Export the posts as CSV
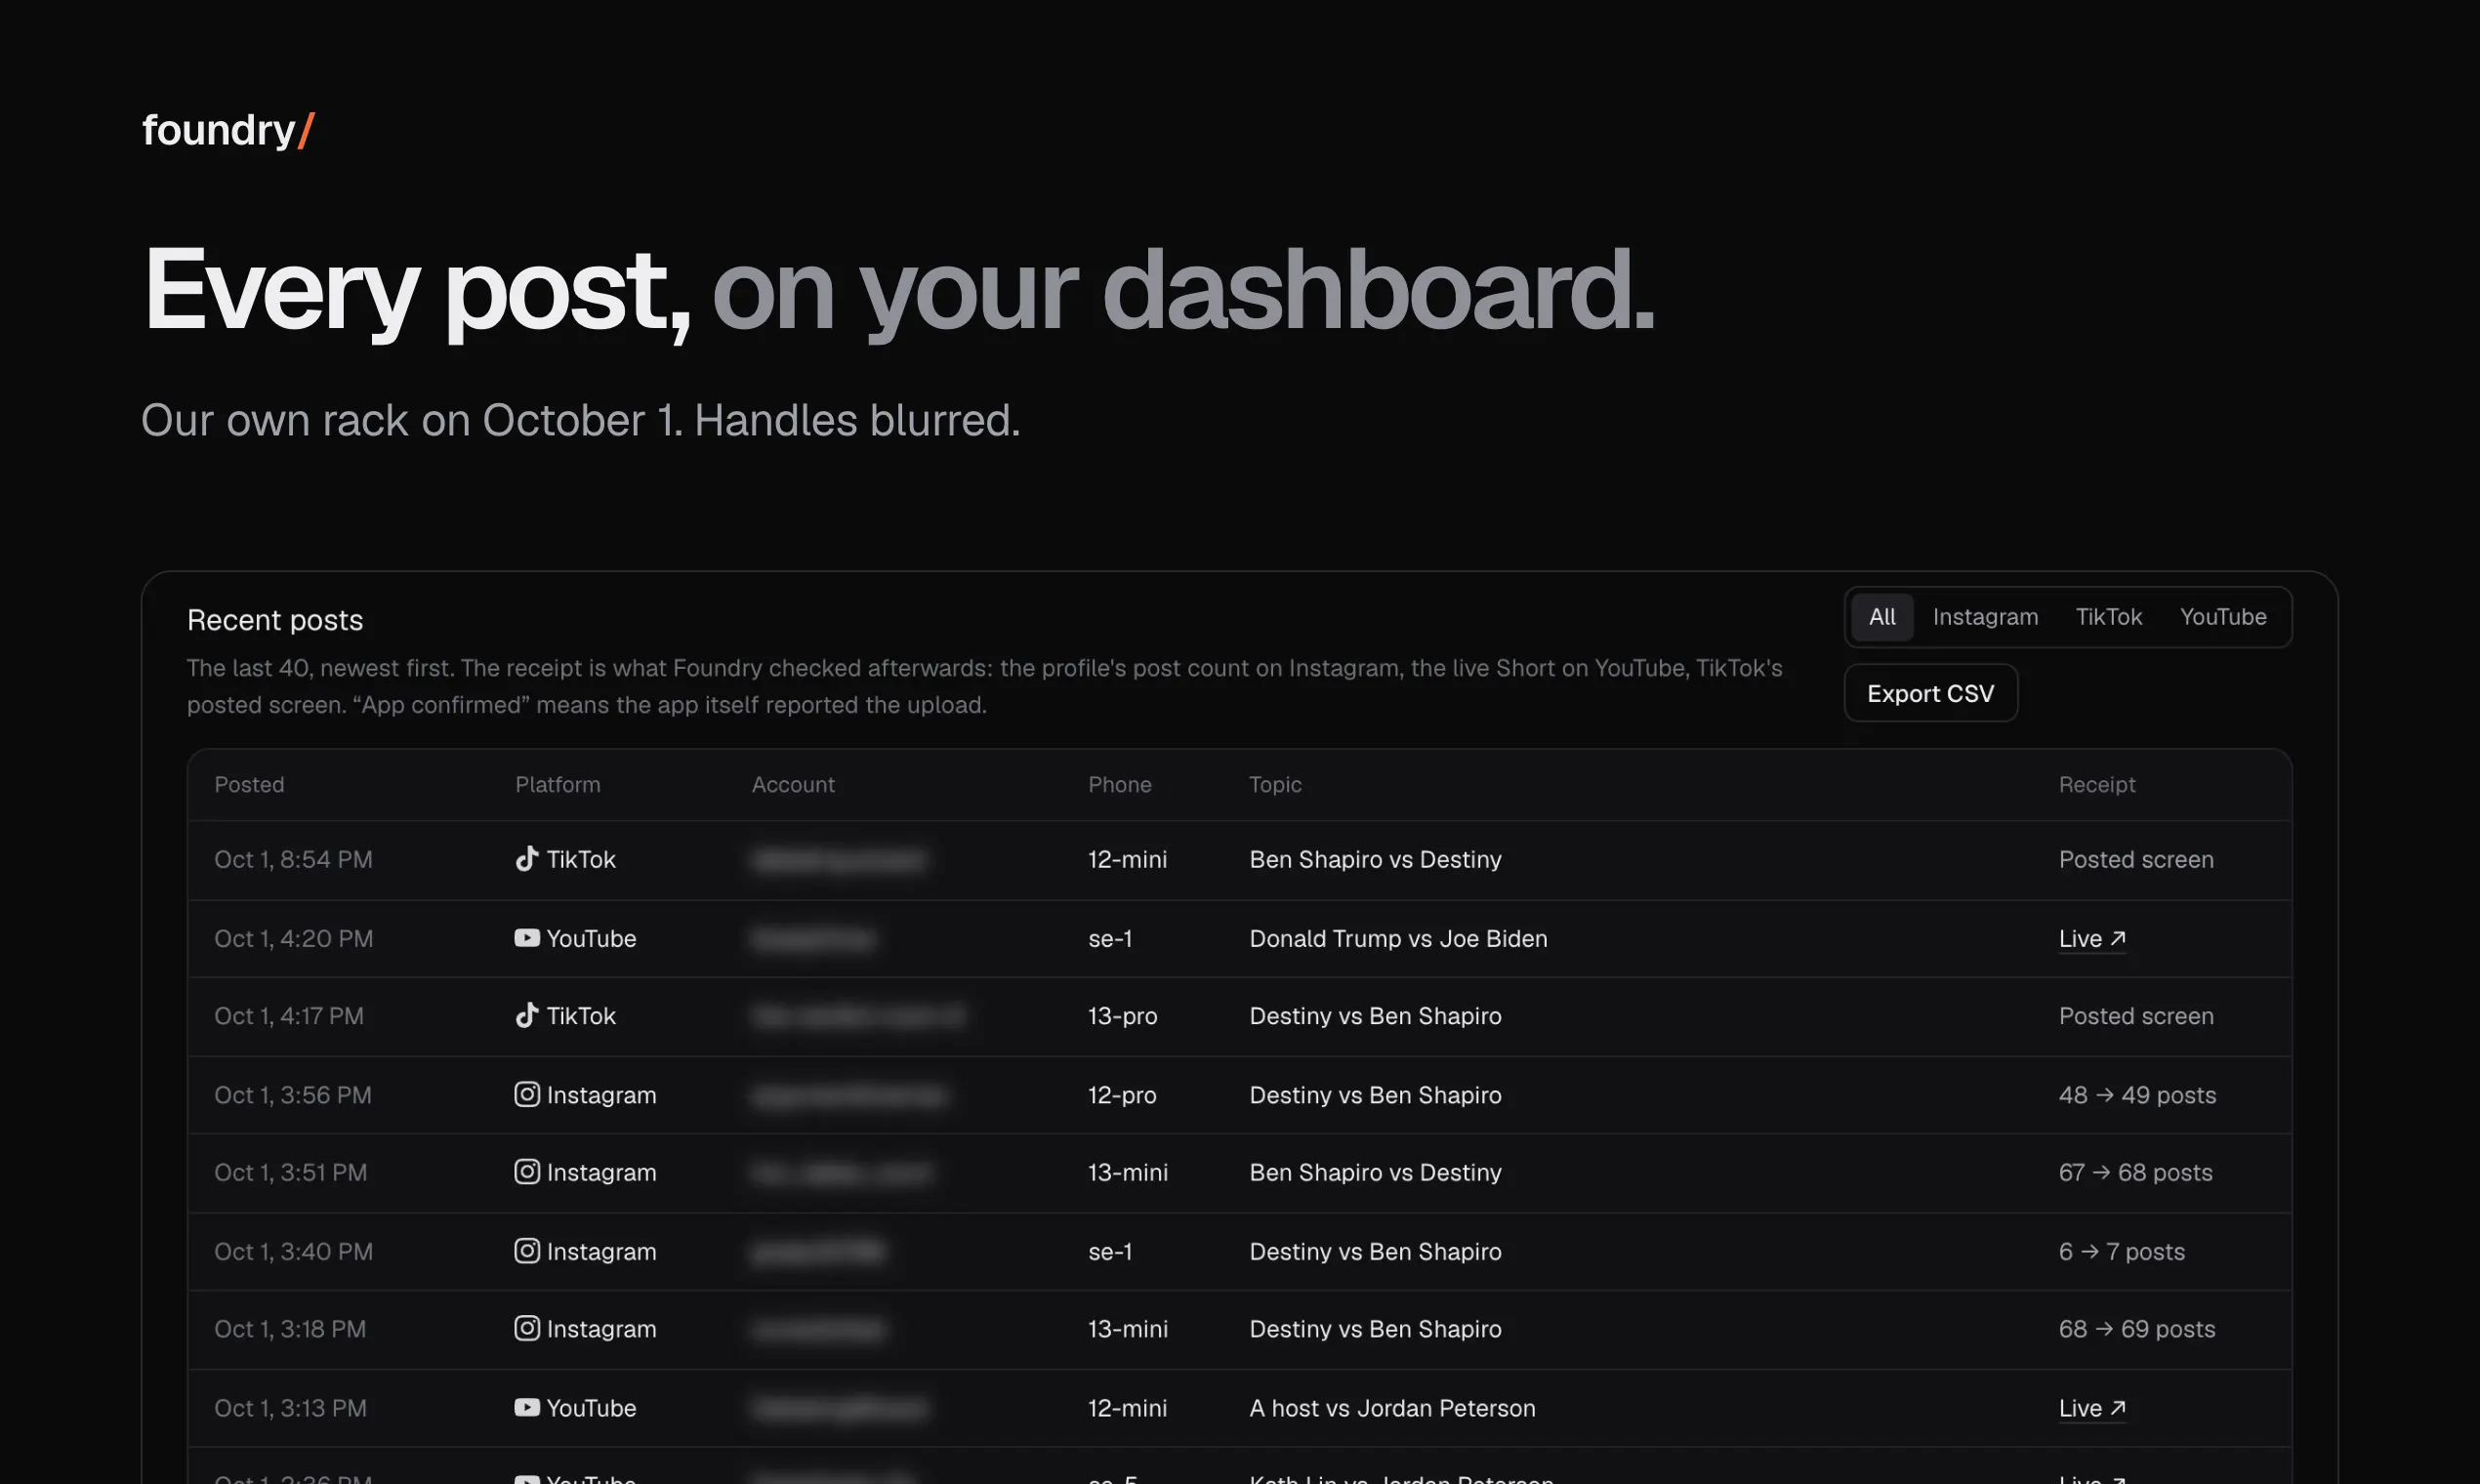The height and width of the screenshot is (1484, 2480). point(1930,693)
